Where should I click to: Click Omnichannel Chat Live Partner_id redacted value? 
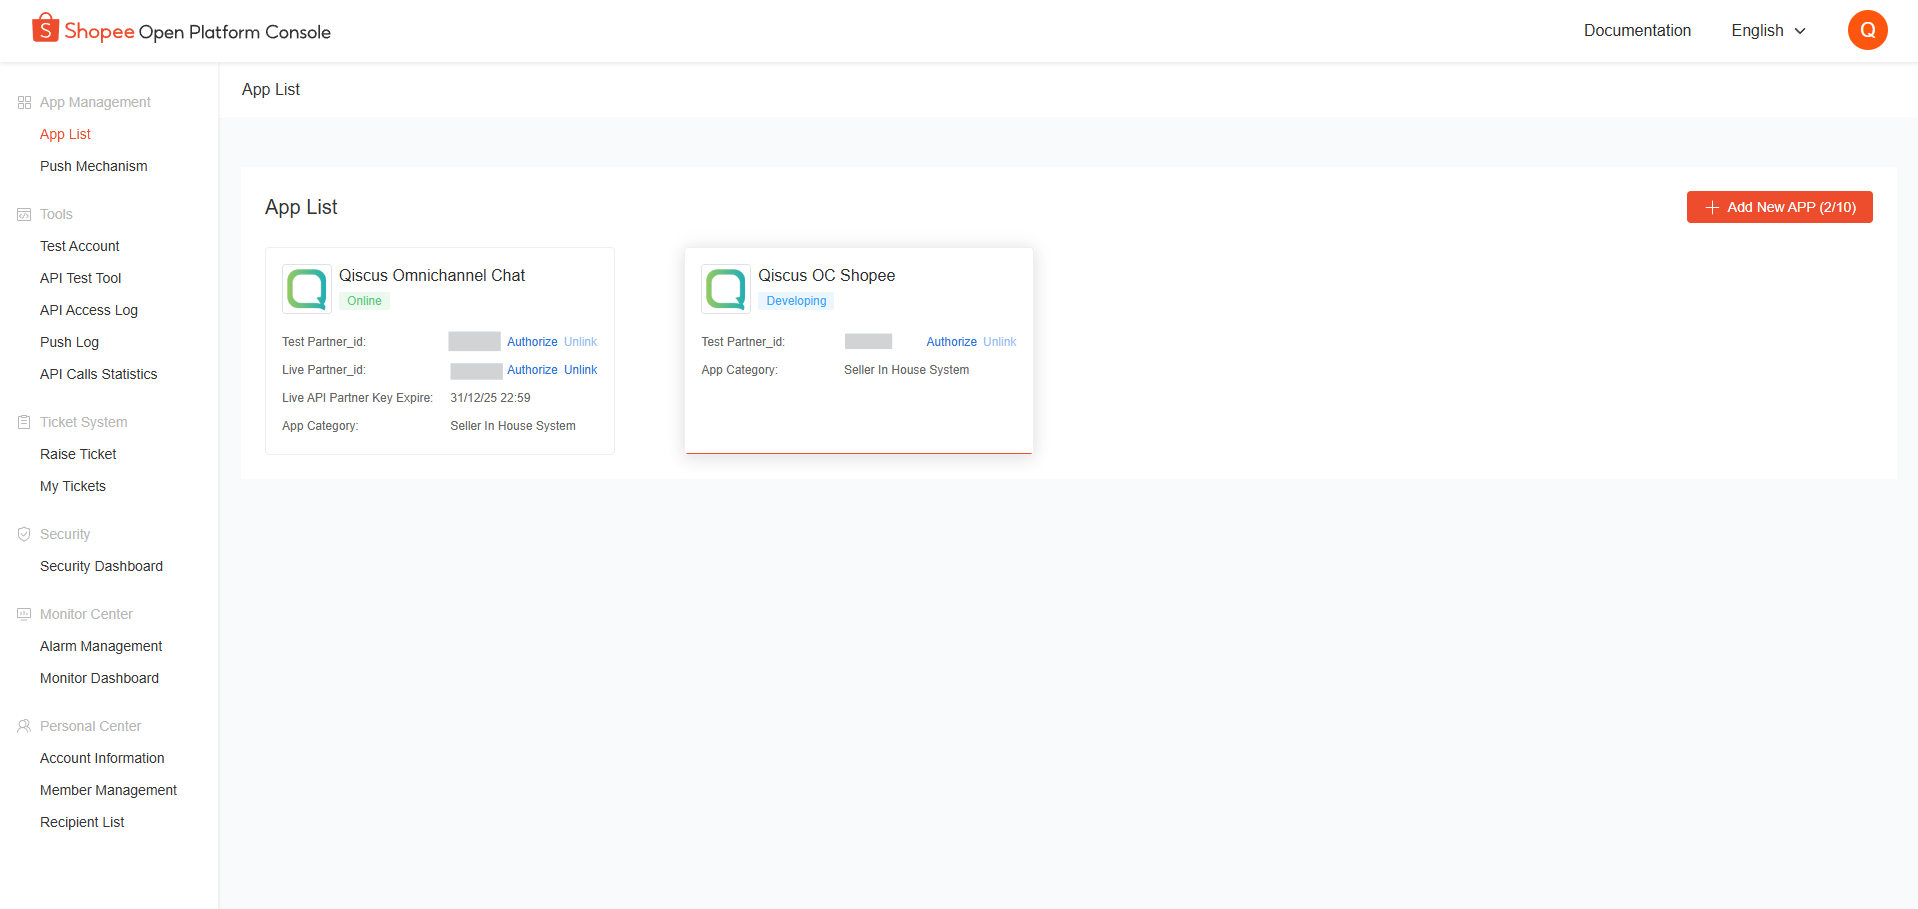point(476,371)
